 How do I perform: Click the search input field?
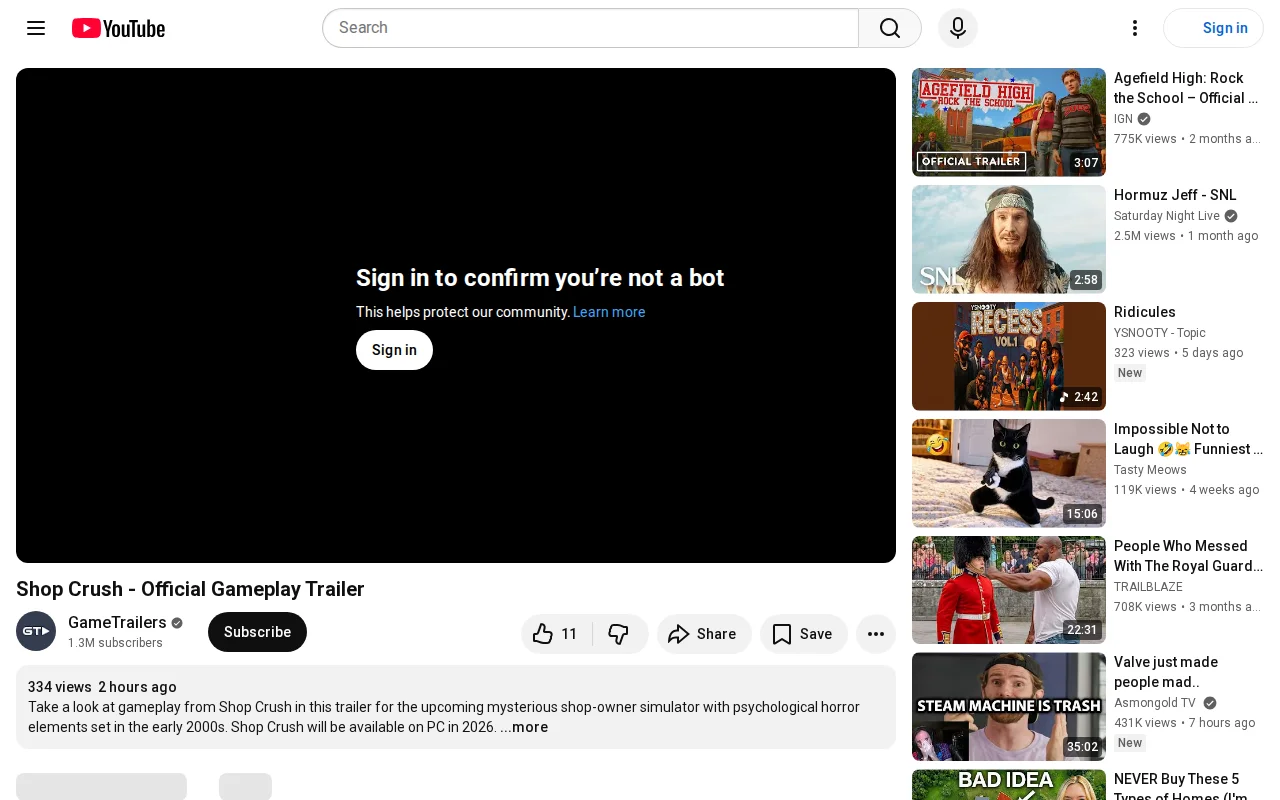(590, 28)
